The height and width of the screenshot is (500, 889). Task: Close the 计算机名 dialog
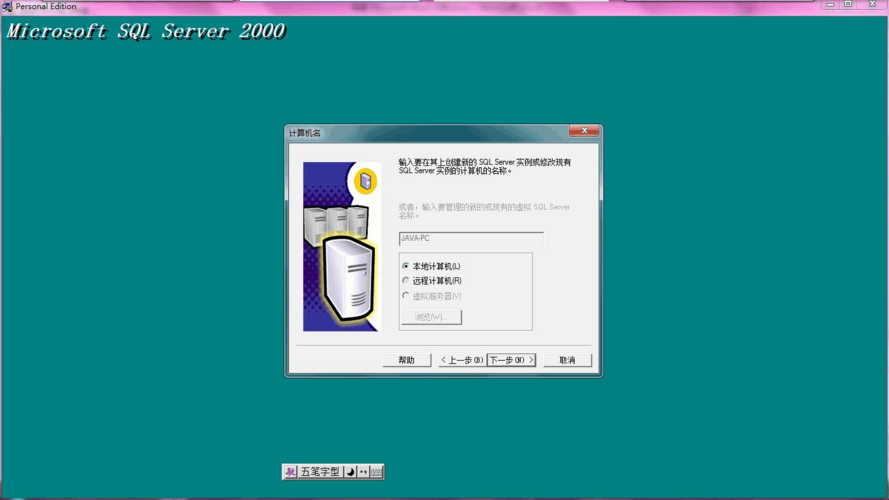tap(584, 131)
